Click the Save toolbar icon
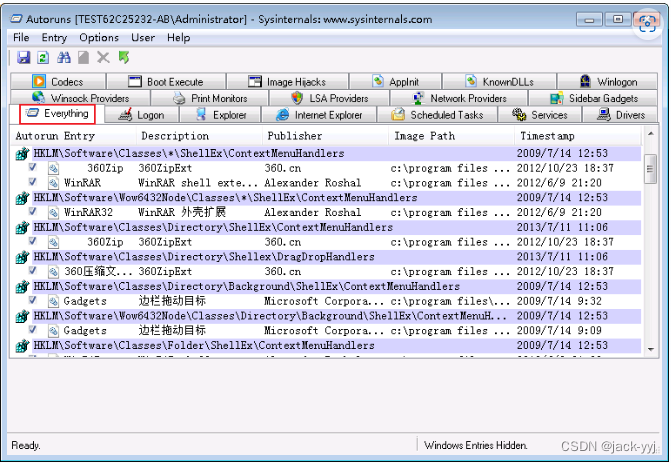This screenshot has width=671, height=463. pos(24,57)
